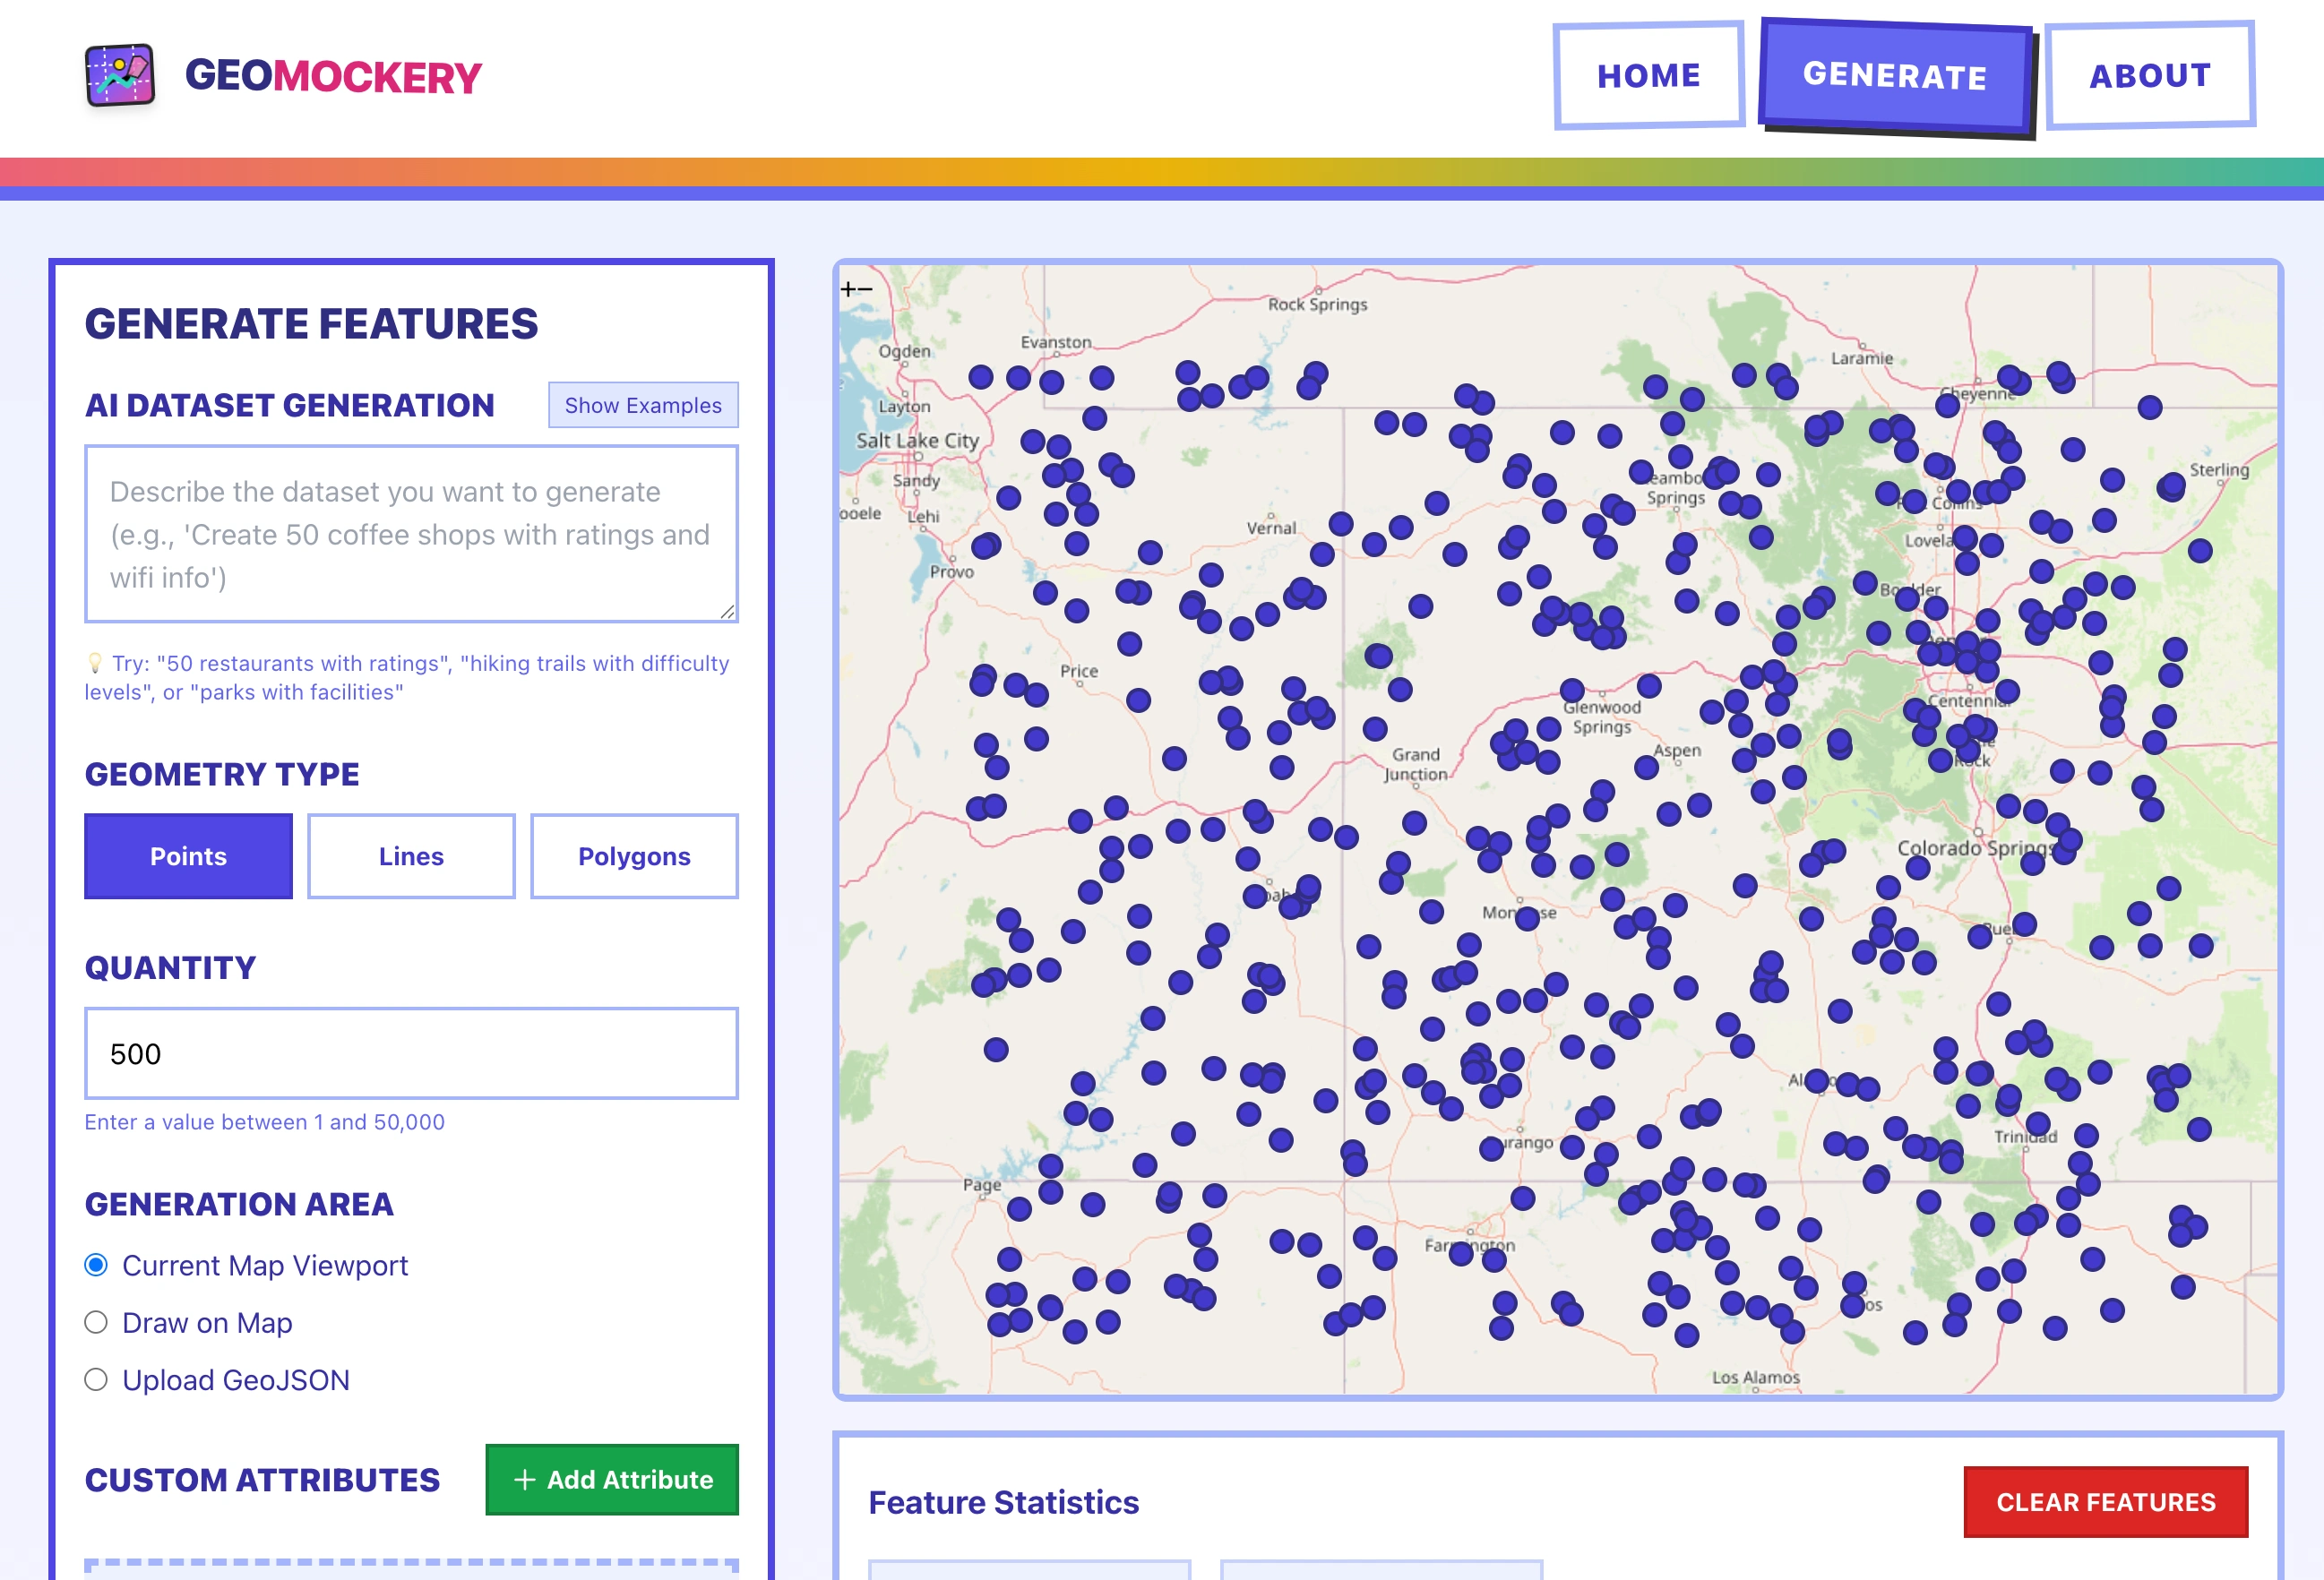This screenshot has width=2324, height=1580.
Task: Switch geometry type to Lines
Action: click(x=411, y=856)
